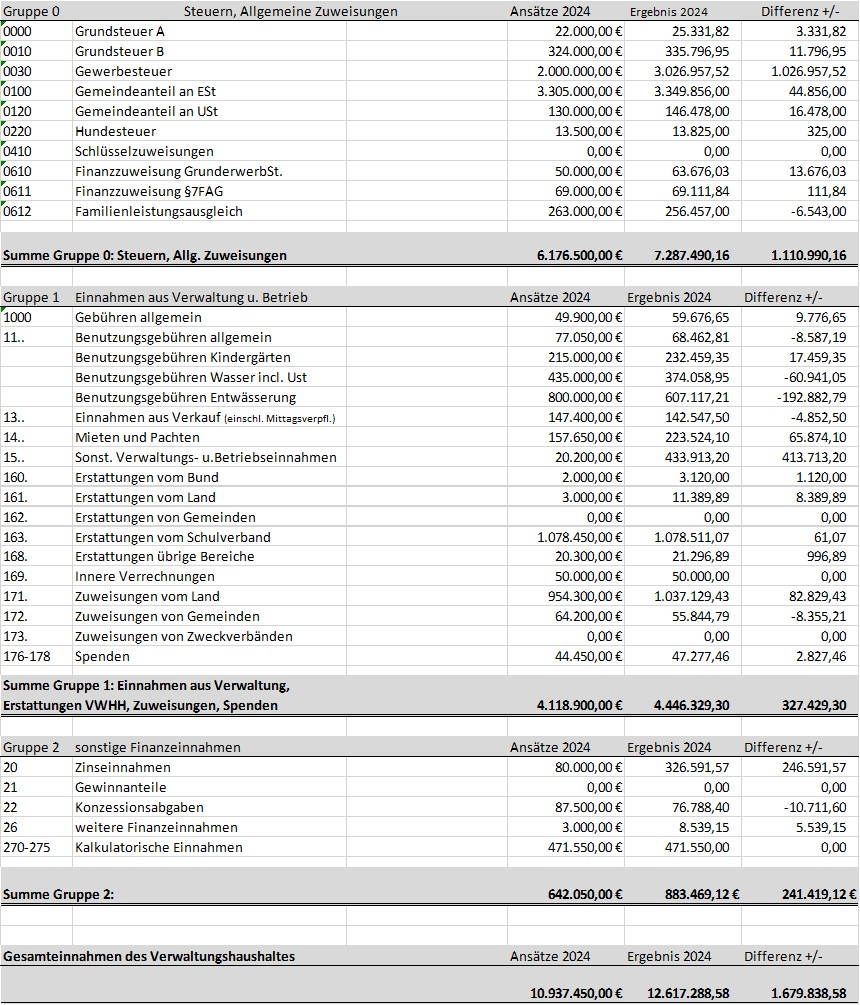This screenshot has height=1005, width=860.
Task: Click the Steuern, Allgemeine Zuweisungen header
Action: point(290,11)
